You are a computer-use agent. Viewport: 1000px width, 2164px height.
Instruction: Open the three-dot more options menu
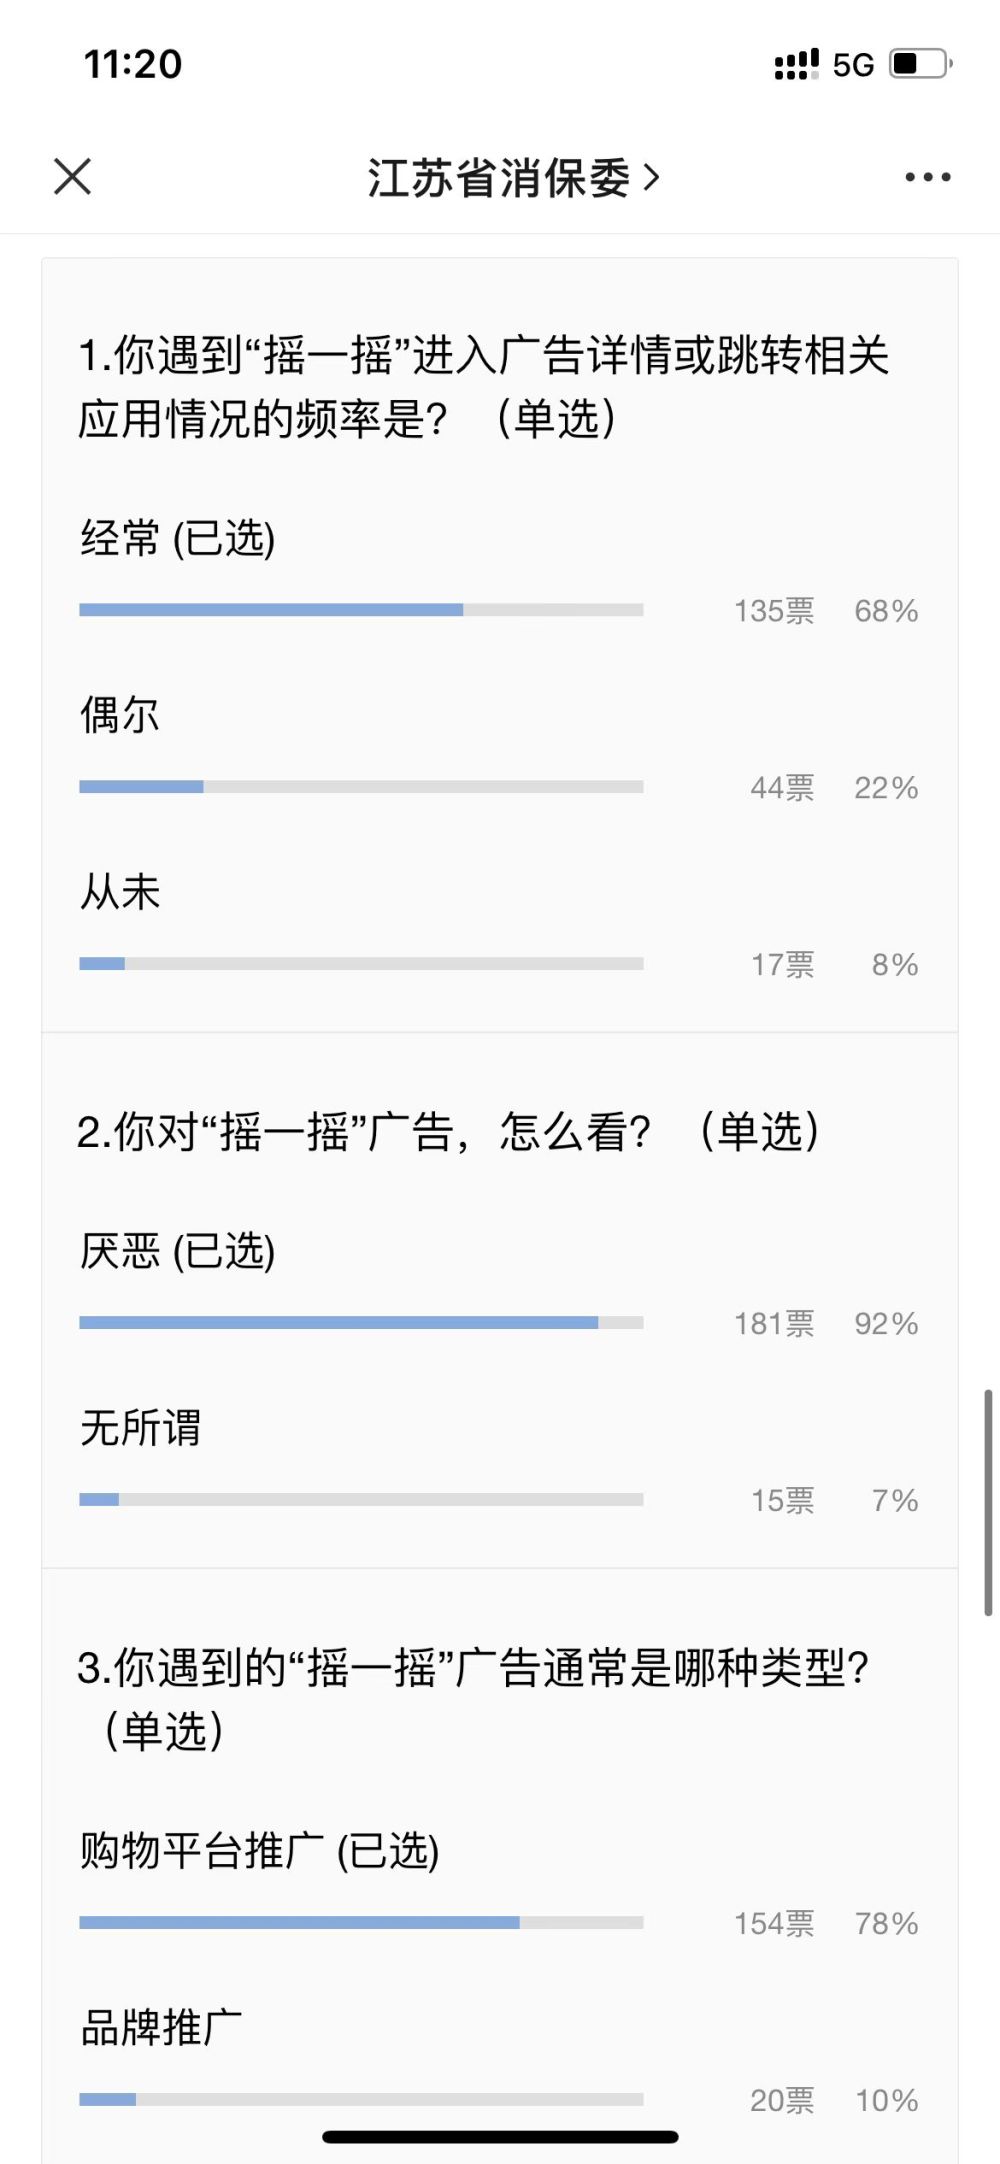click(927, 177)
